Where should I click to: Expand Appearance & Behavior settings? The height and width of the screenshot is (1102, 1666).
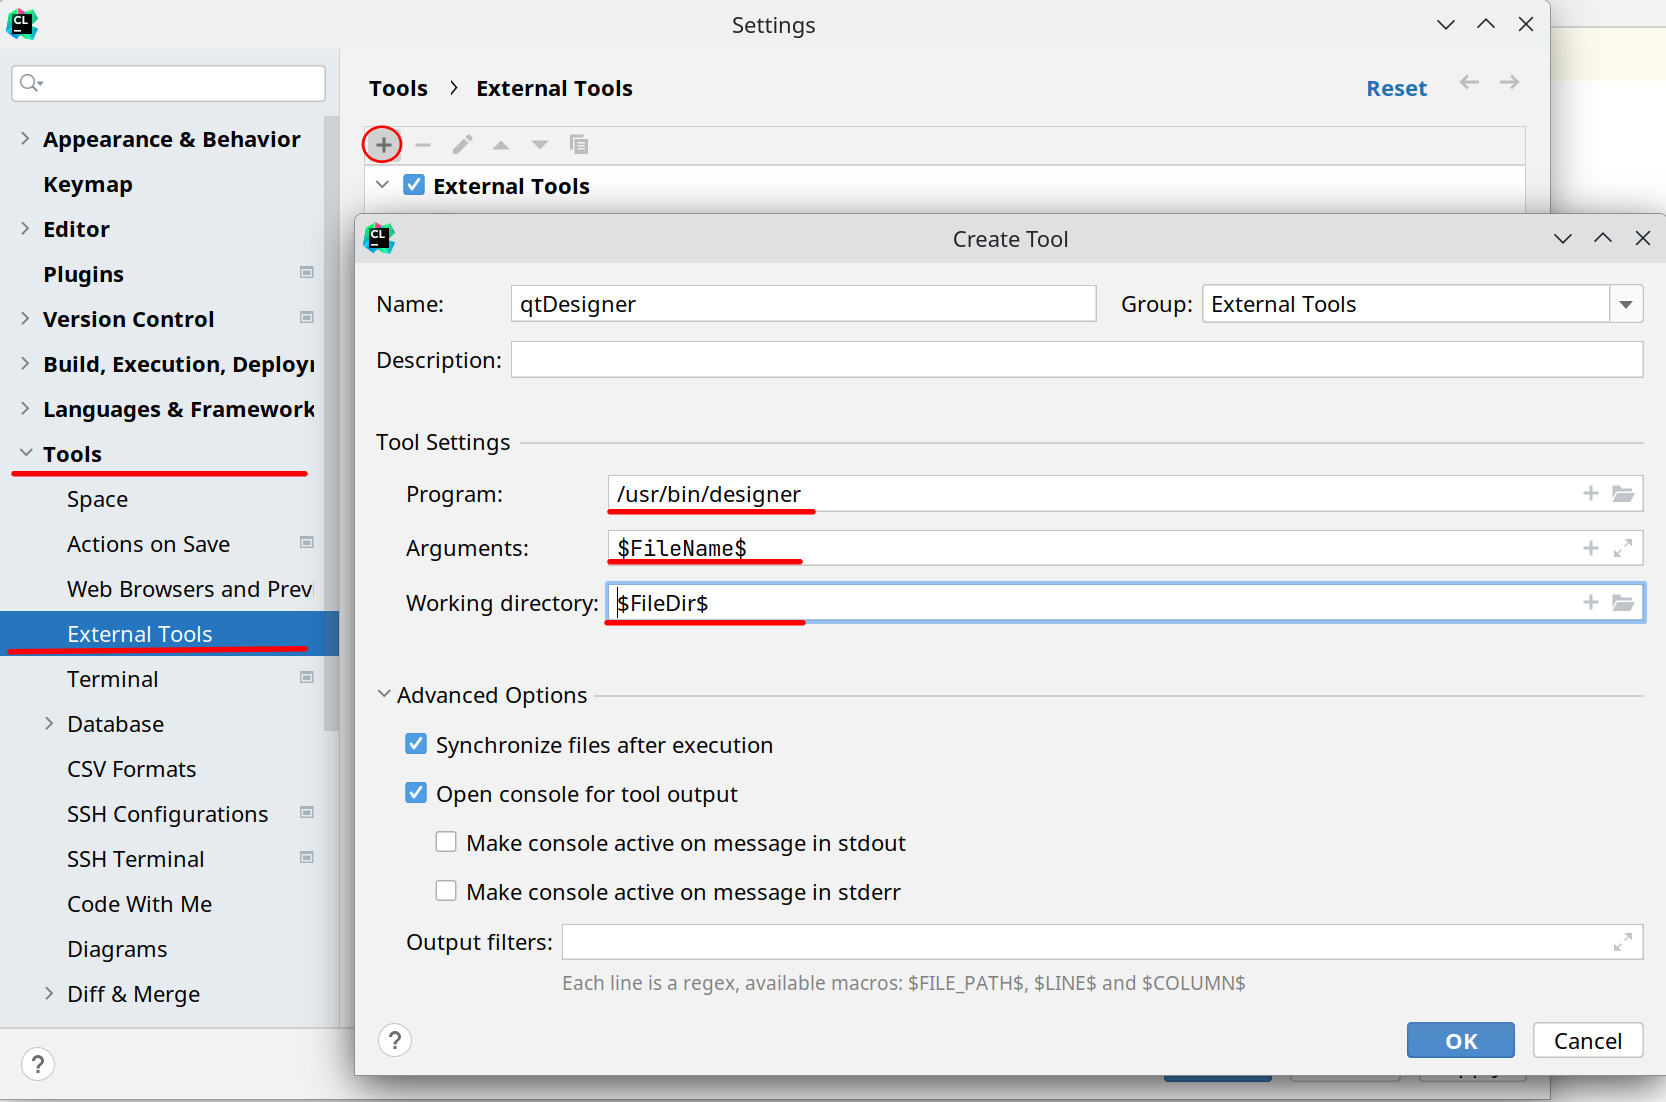click(25, 139)
